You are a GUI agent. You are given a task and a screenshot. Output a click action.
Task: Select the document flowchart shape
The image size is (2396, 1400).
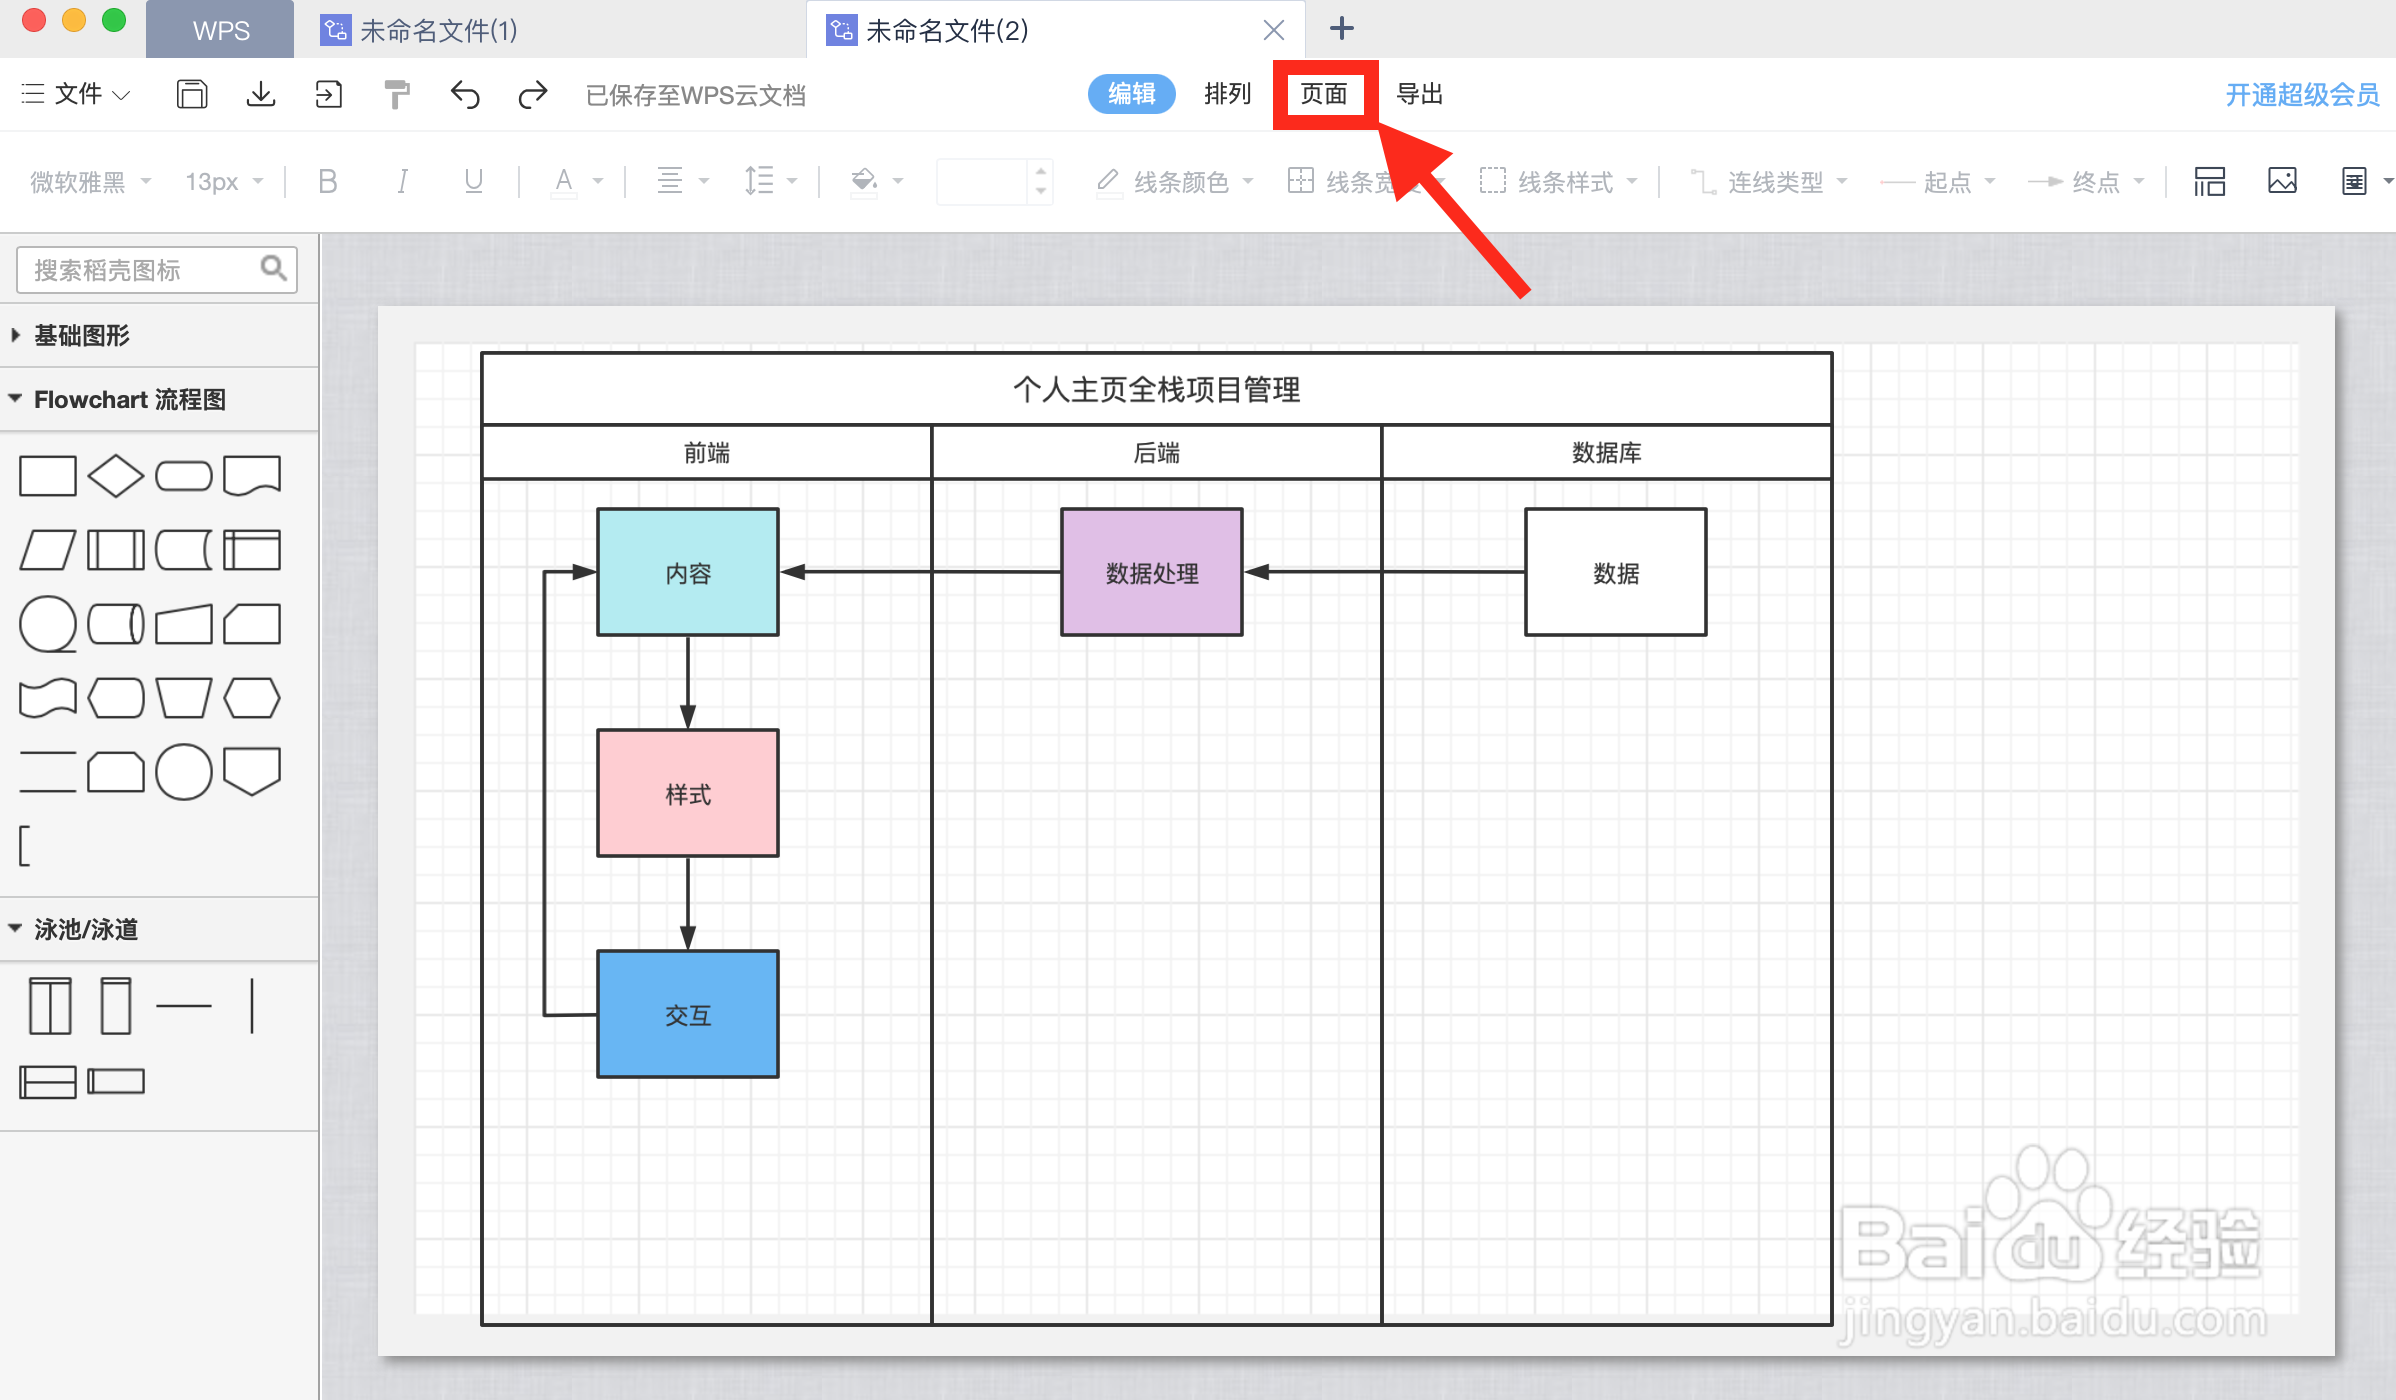tap(252, 476)
